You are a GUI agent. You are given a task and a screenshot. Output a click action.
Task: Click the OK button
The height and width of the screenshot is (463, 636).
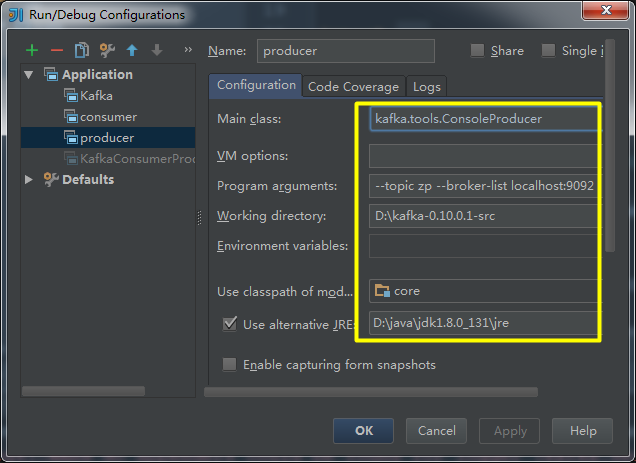coord(363,431)
